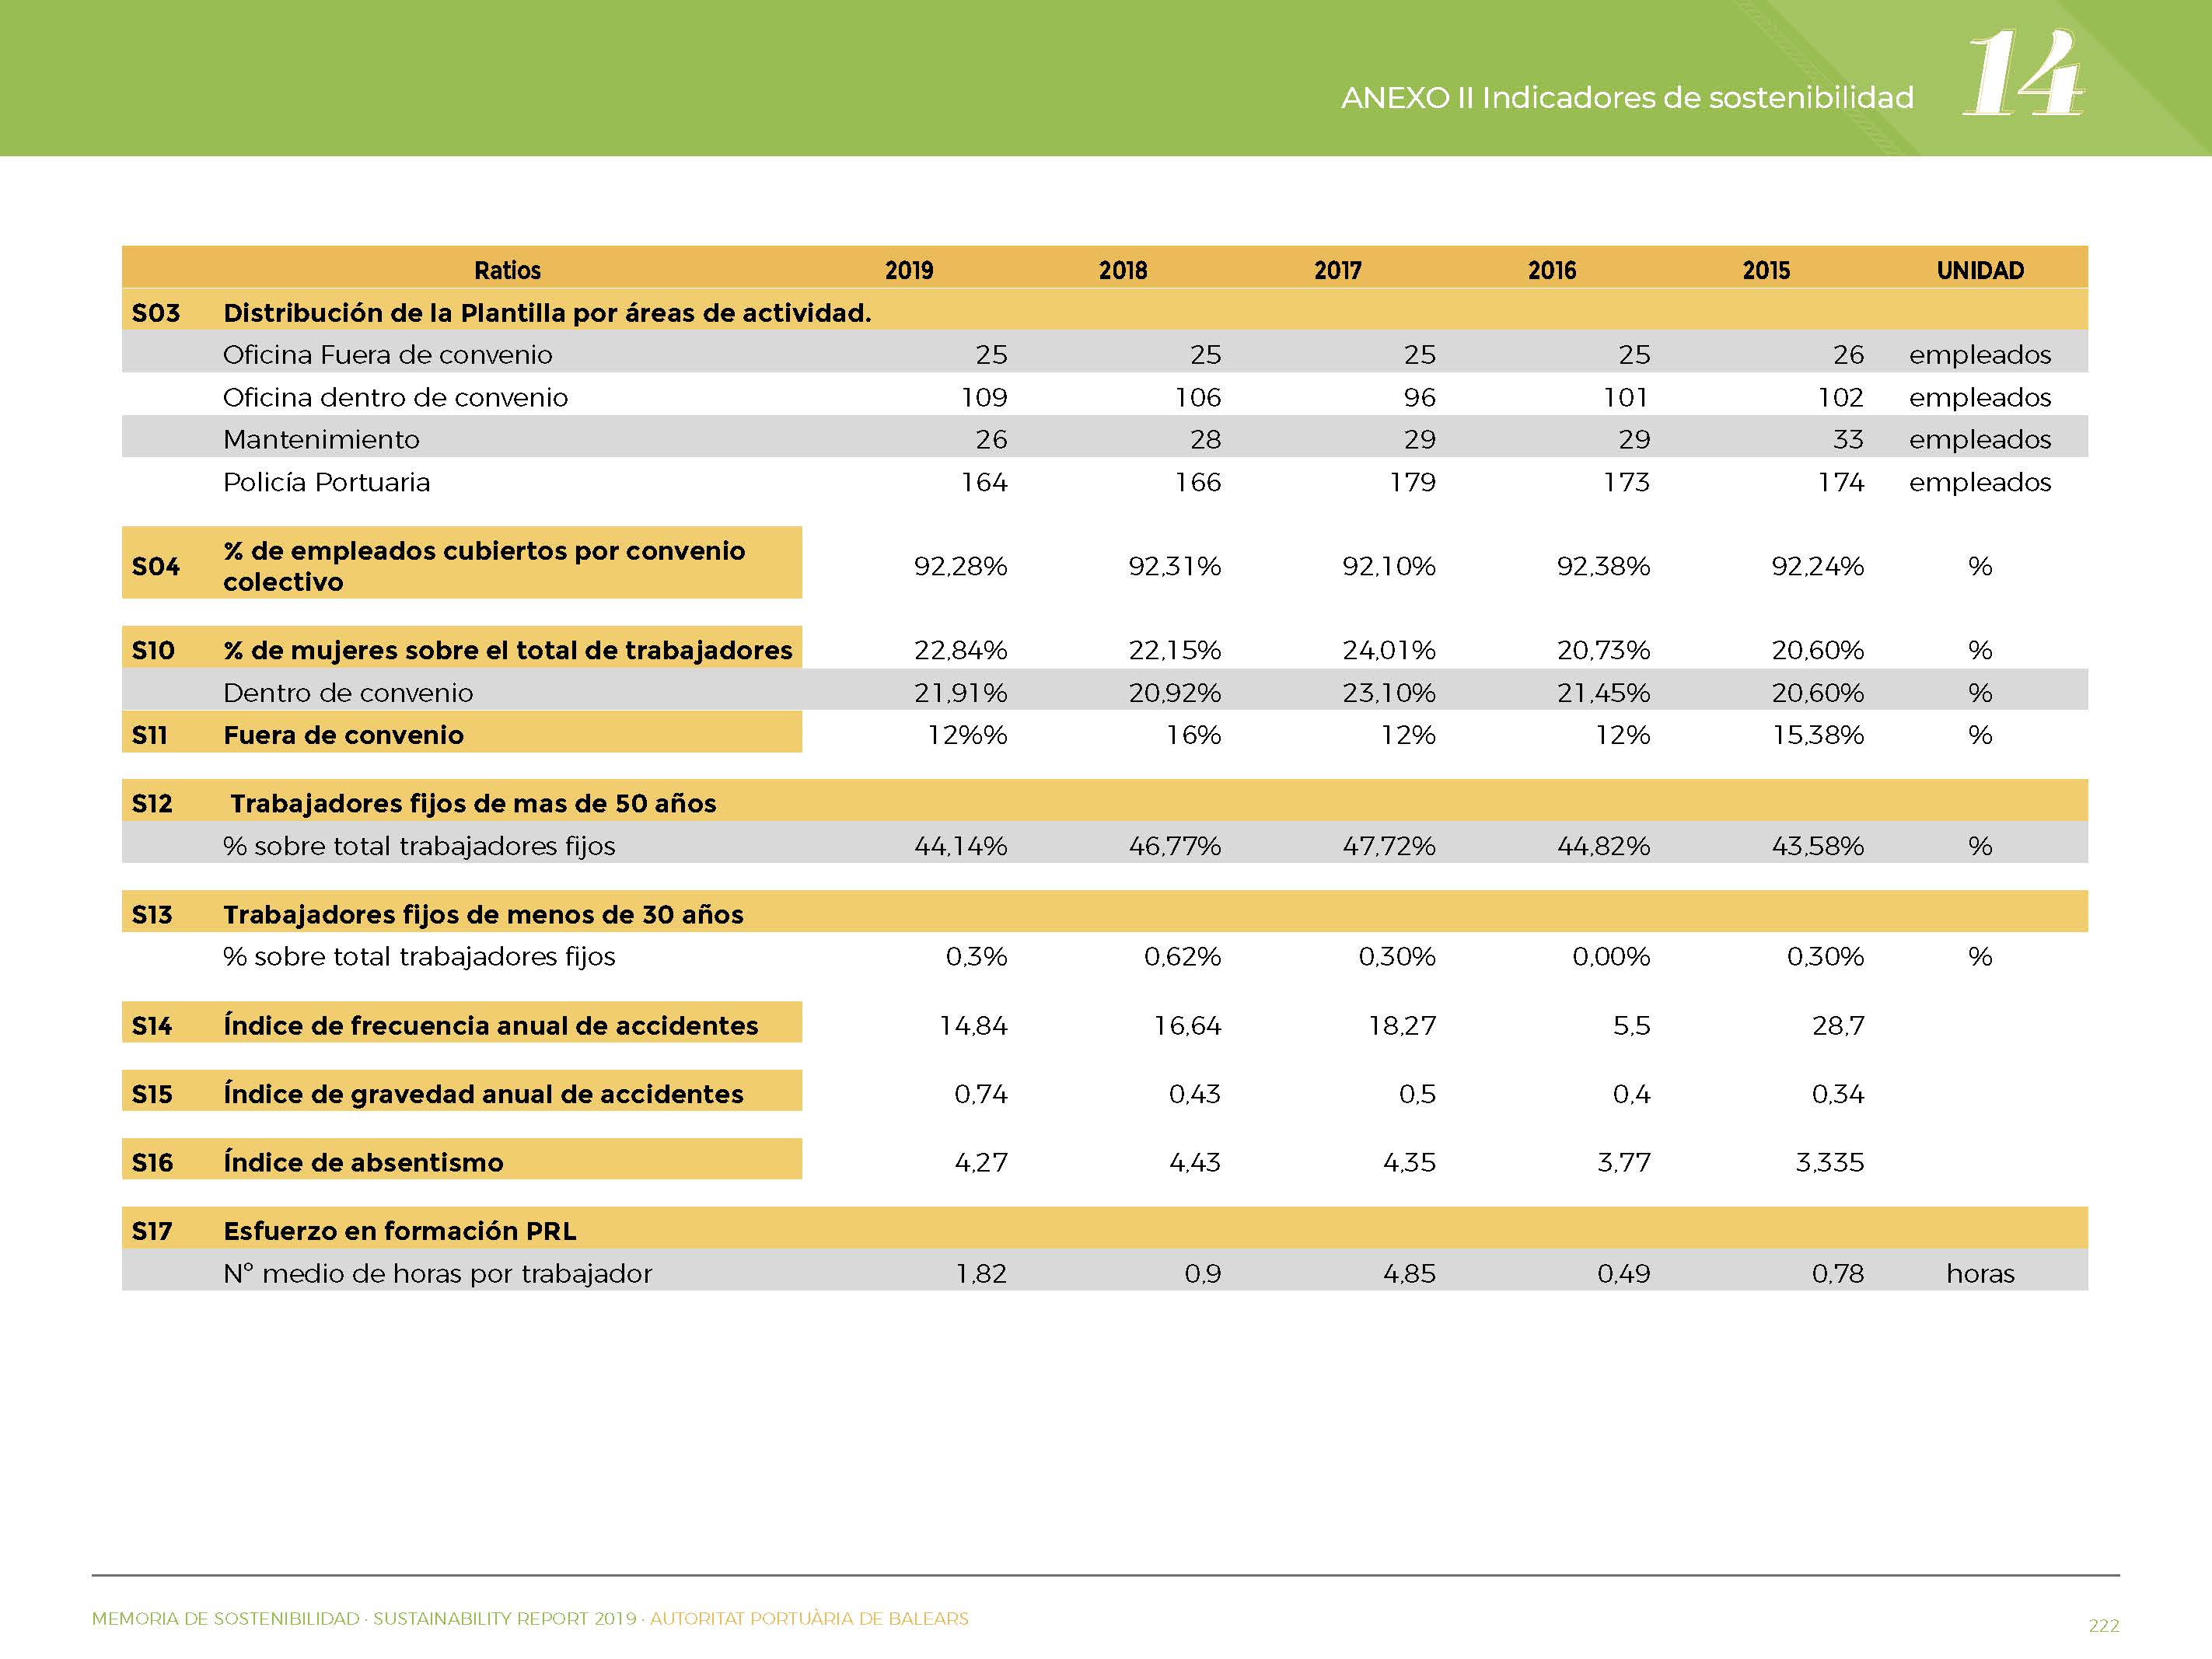Click the S14 'Índice de frecuencia anual de accidentes' heading
The height and width of the screenshot is (1659, 2212).
(490, 1025)
